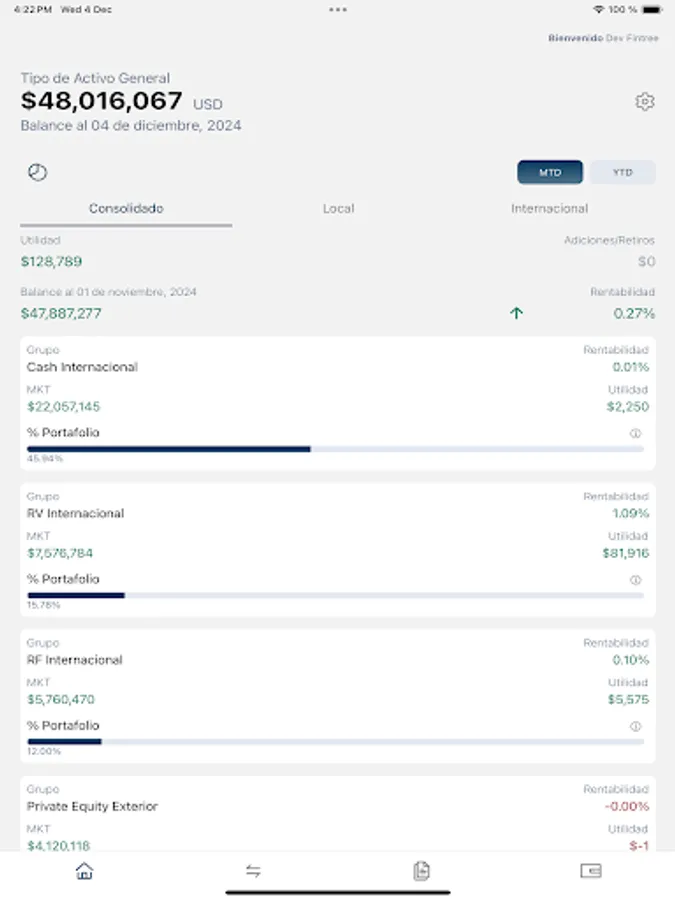Image resolution: width=675 pixels, height=900 pixels.
Task: Select the $48,016,067 balance amount
Action: pyautogui.click(x=100, y=100)
